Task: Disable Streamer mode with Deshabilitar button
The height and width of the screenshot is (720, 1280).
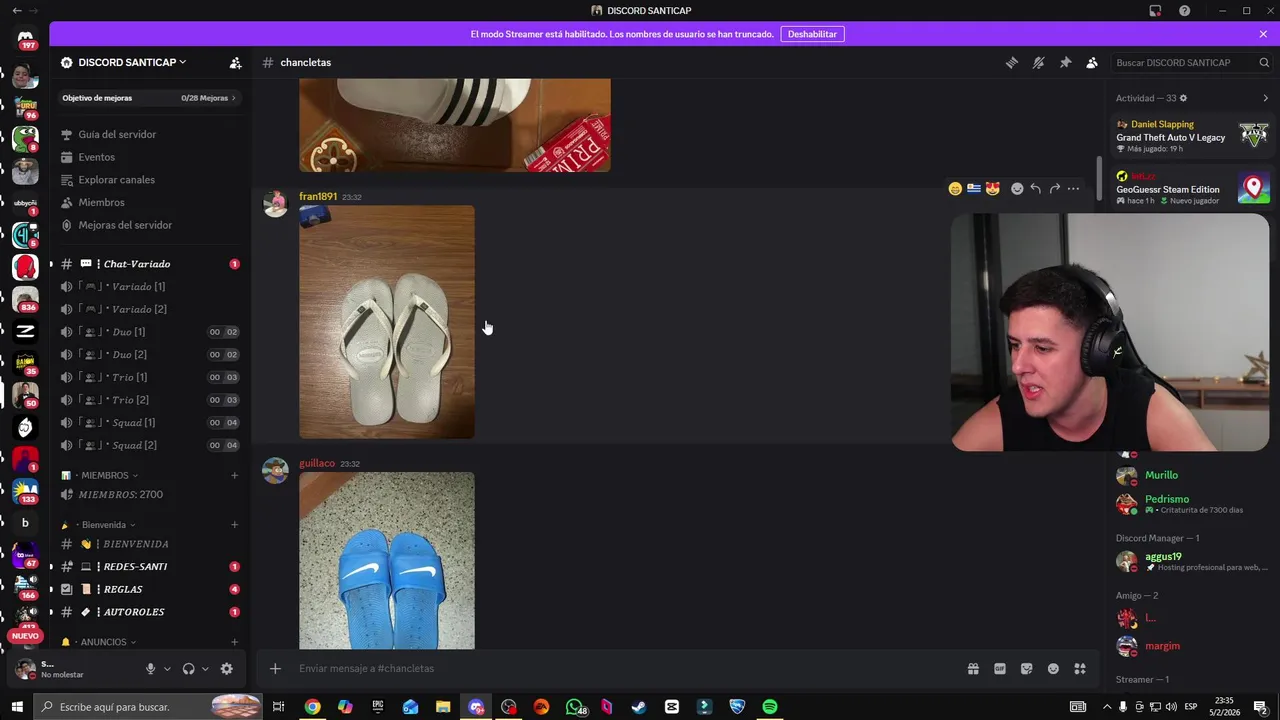Action: (x=812, y=34)
